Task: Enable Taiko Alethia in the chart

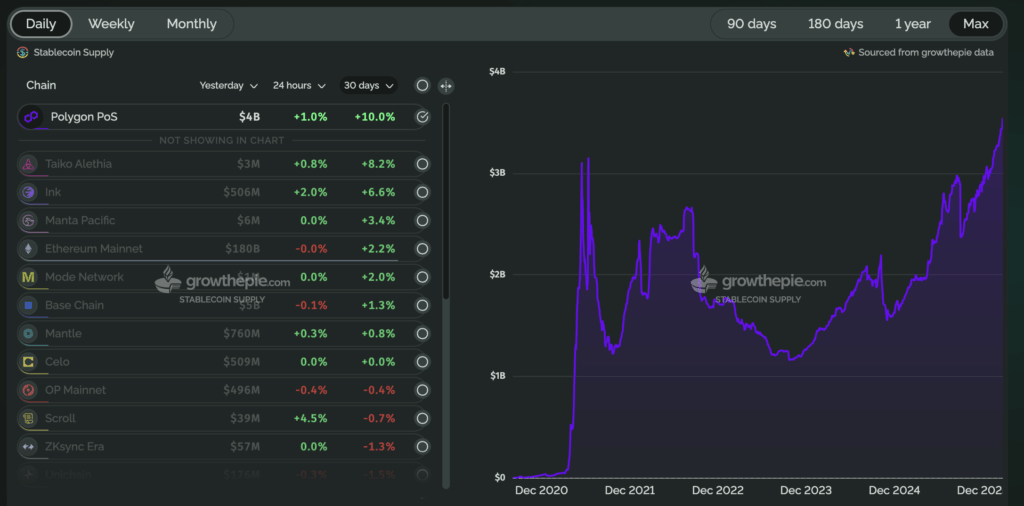Action: 422,164
